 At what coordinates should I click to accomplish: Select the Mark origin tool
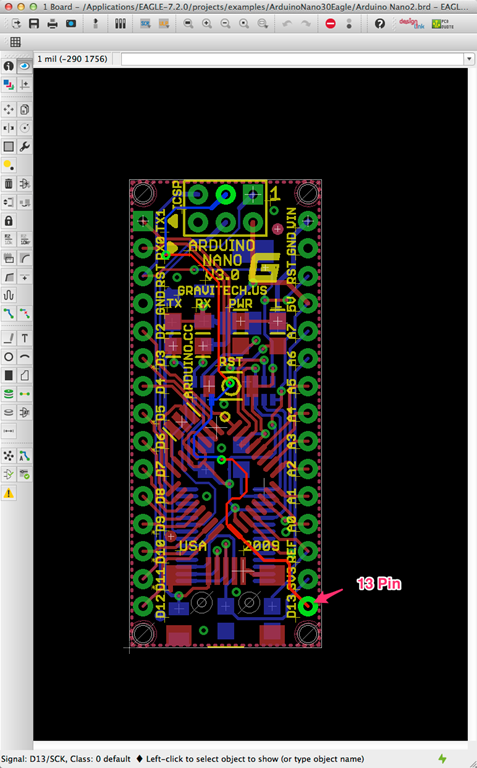click(x=24, y=85)
